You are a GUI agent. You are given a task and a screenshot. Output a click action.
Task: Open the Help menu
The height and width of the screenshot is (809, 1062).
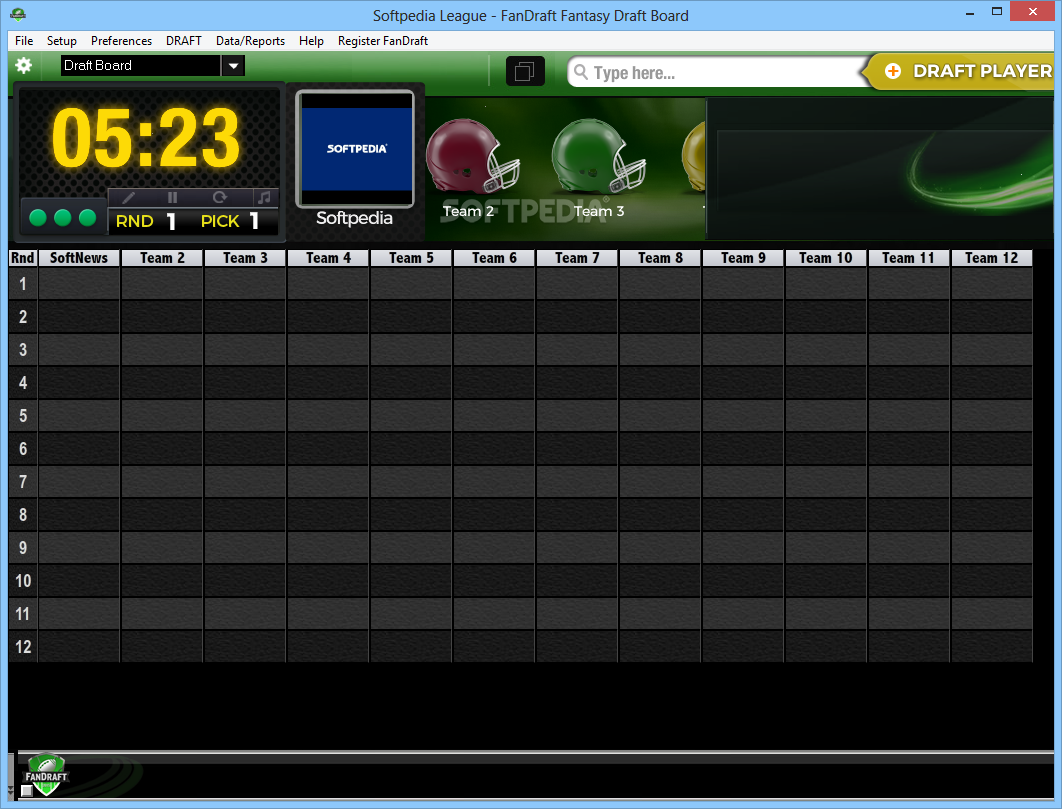(x=311, y=41)
